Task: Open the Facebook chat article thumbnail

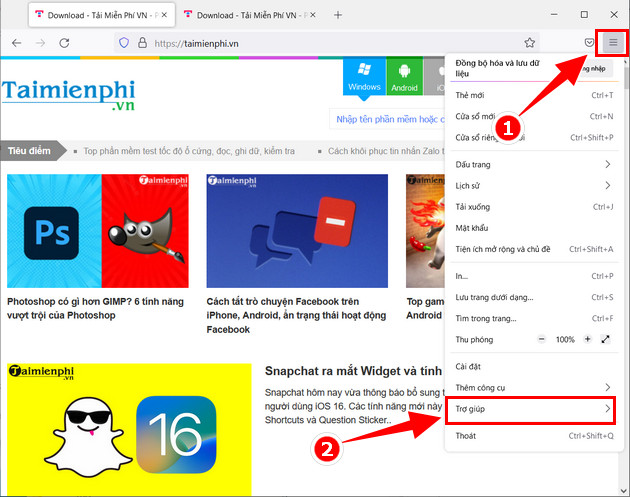Action: pos(297,231)
